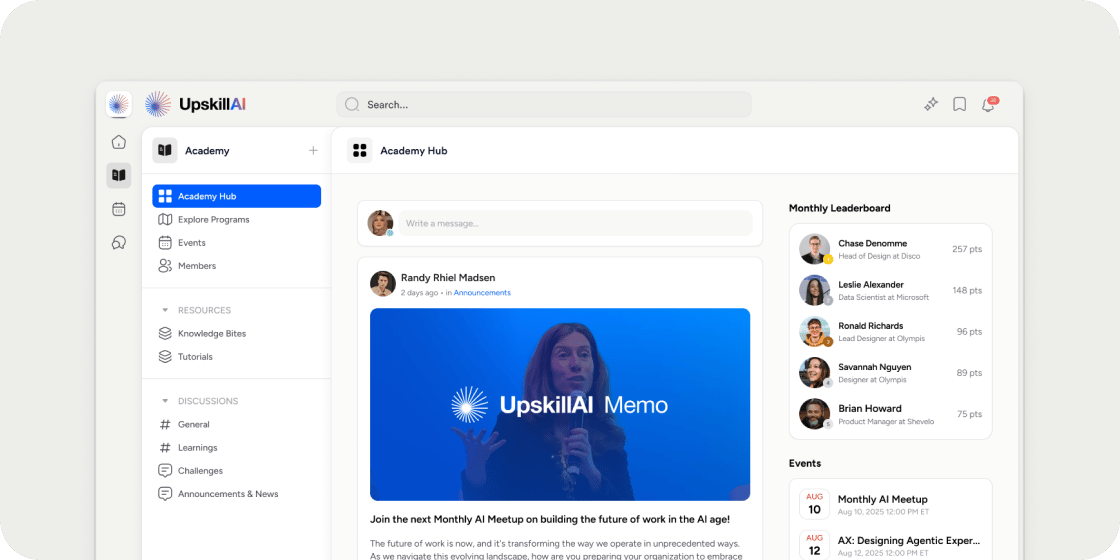Image resolution: width=1120 pixels, height=560 pixels.
Task: Open Announcements & News discussion
Action: pos(236,494)
